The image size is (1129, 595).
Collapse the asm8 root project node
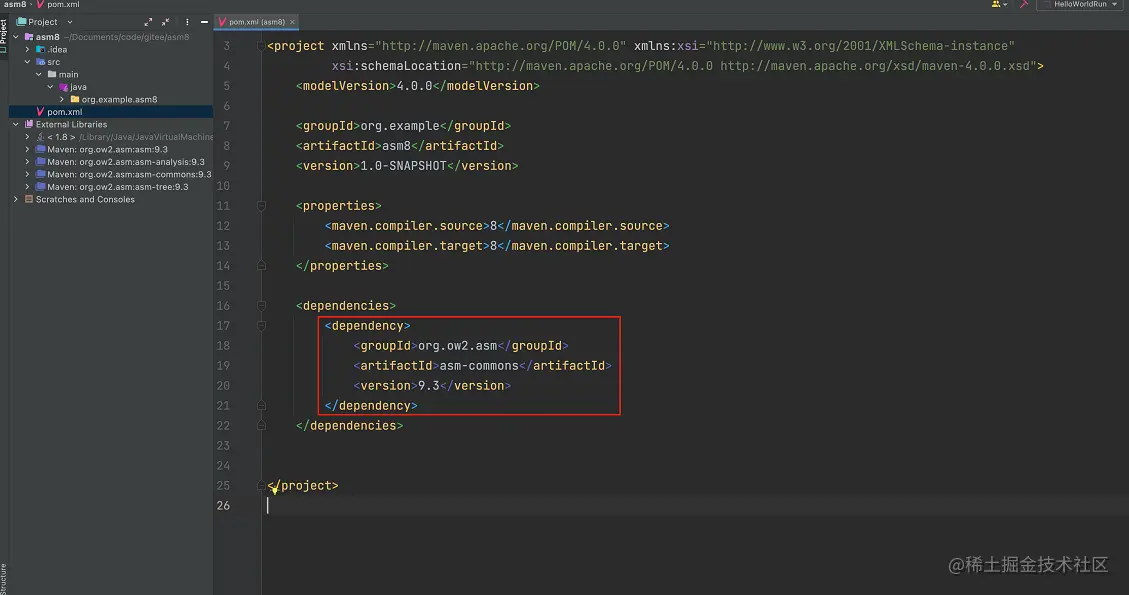point(16,37)
